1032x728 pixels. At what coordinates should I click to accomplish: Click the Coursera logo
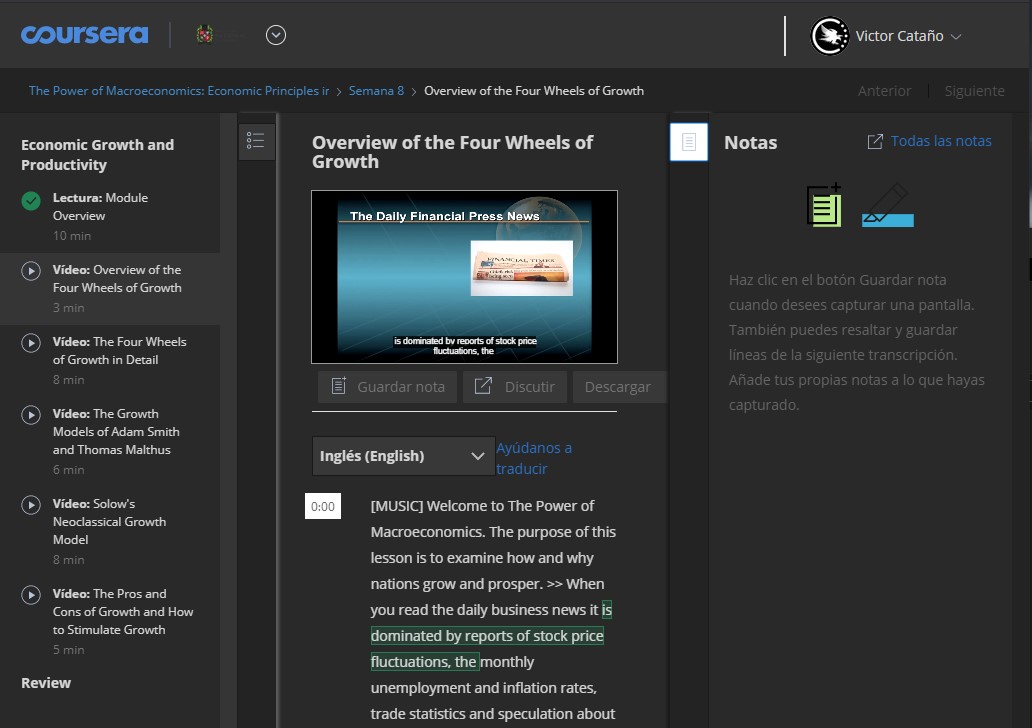click(84, 34)
